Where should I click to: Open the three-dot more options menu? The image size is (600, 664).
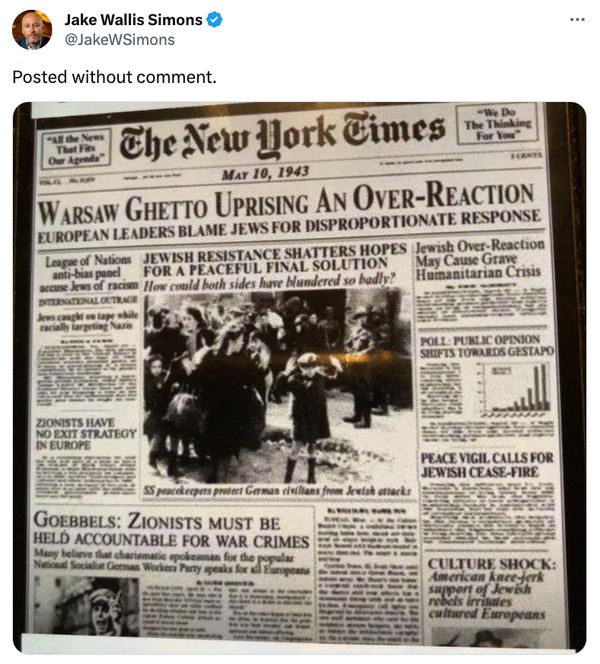578,19
